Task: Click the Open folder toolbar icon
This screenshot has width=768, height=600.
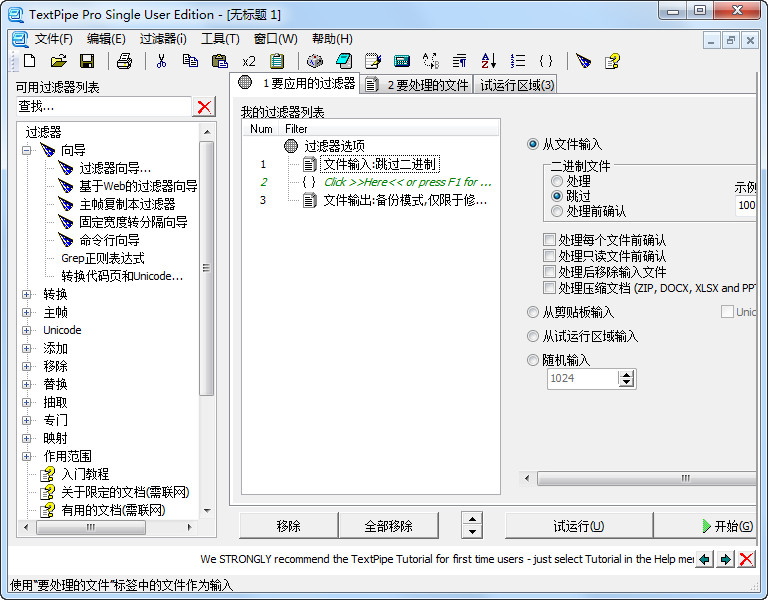Action: click(58, 61)
